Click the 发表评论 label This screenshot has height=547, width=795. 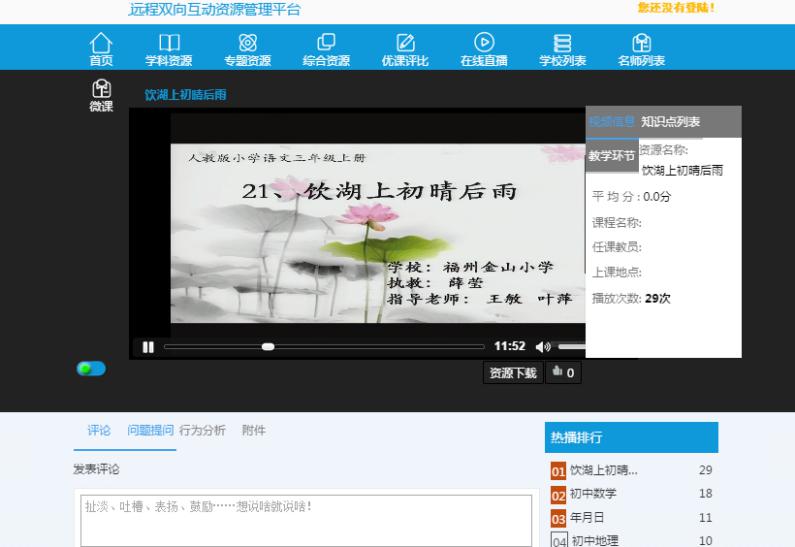[x=96, y=469]
